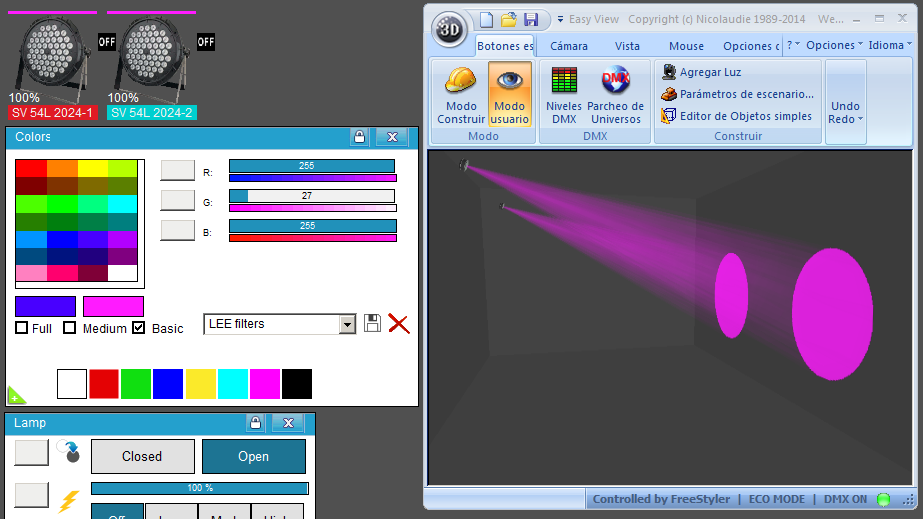This screenshot has height=519, width=923.
Task: Open the help question mark dropdown
Action: [793, 45]
